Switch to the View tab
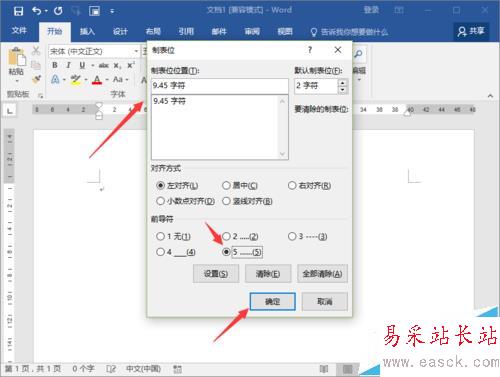 click(x=285, y=32)
